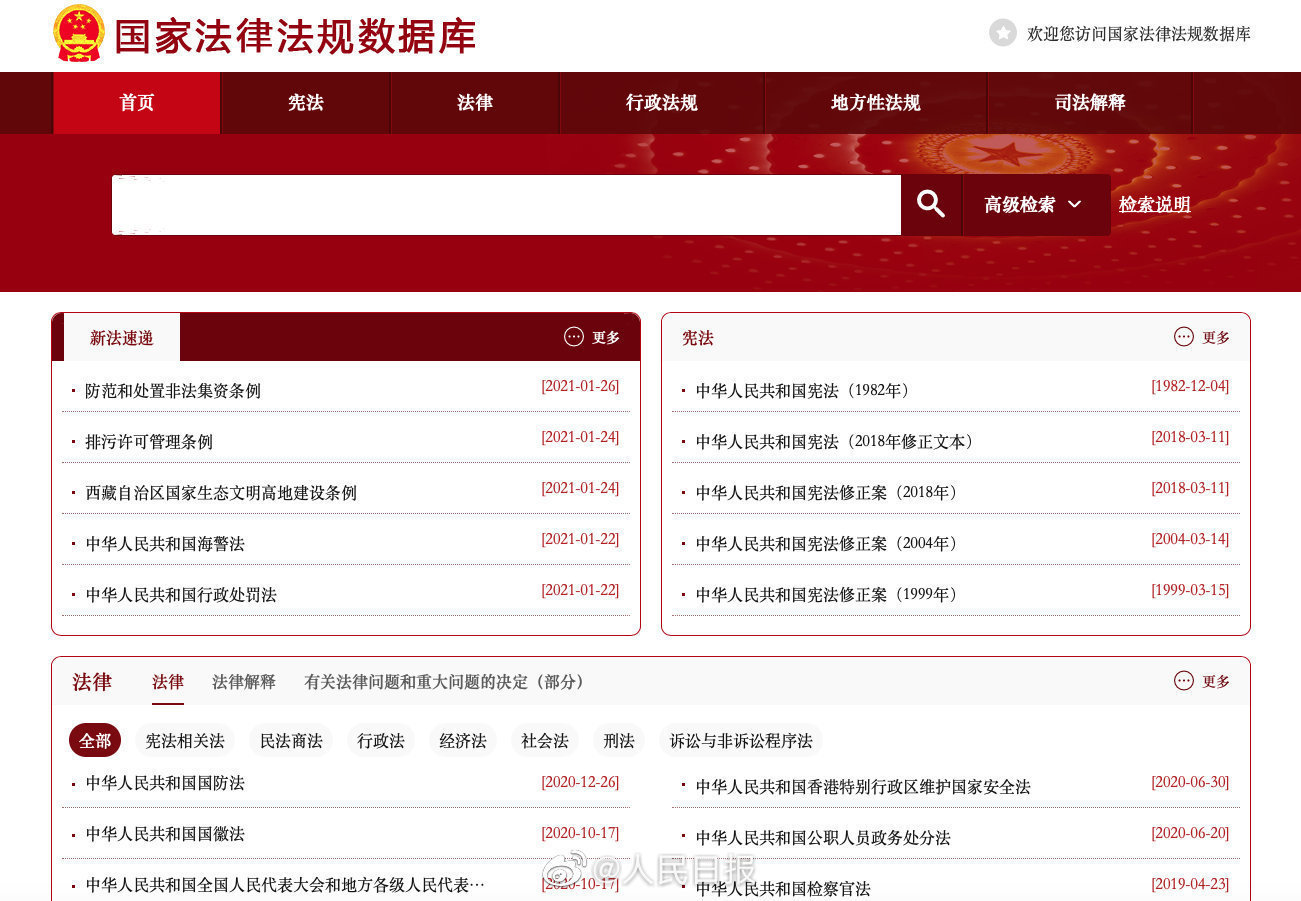Click the 更多 ellipsis icon in 法律 panel
The image size is (1301, 901).
point(1184,681)
